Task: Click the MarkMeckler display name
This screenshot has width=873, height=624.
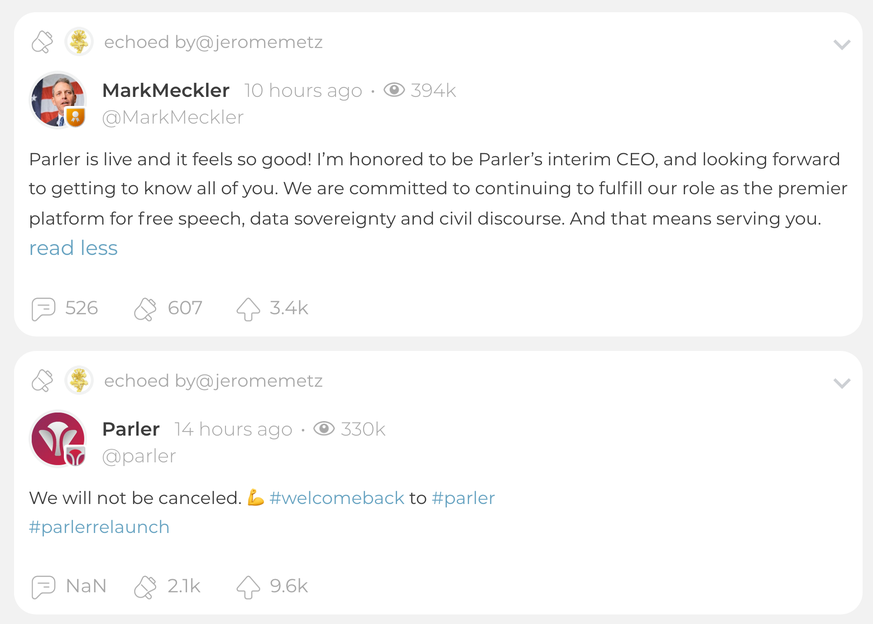Action: coord(166,90)
